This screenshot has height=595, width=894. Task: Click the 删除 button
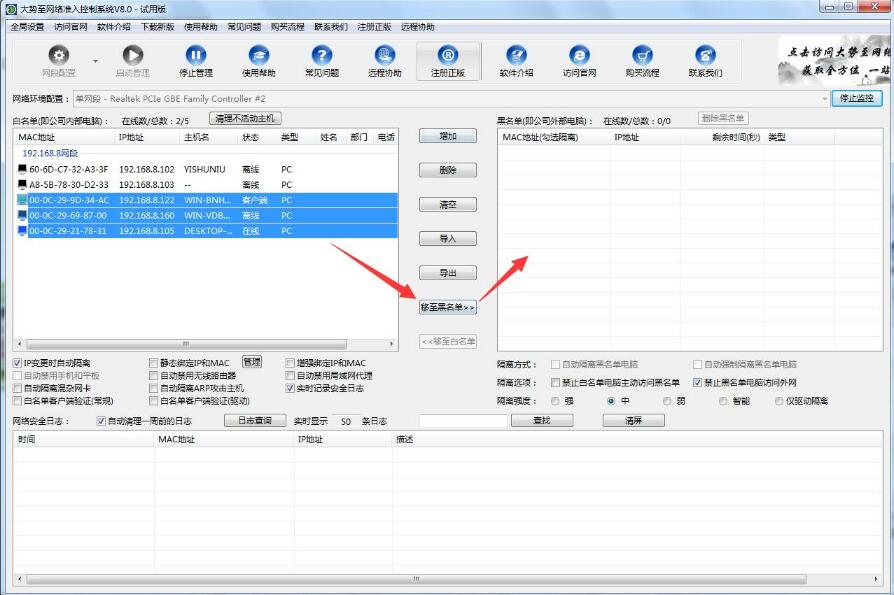click(448, 170)
